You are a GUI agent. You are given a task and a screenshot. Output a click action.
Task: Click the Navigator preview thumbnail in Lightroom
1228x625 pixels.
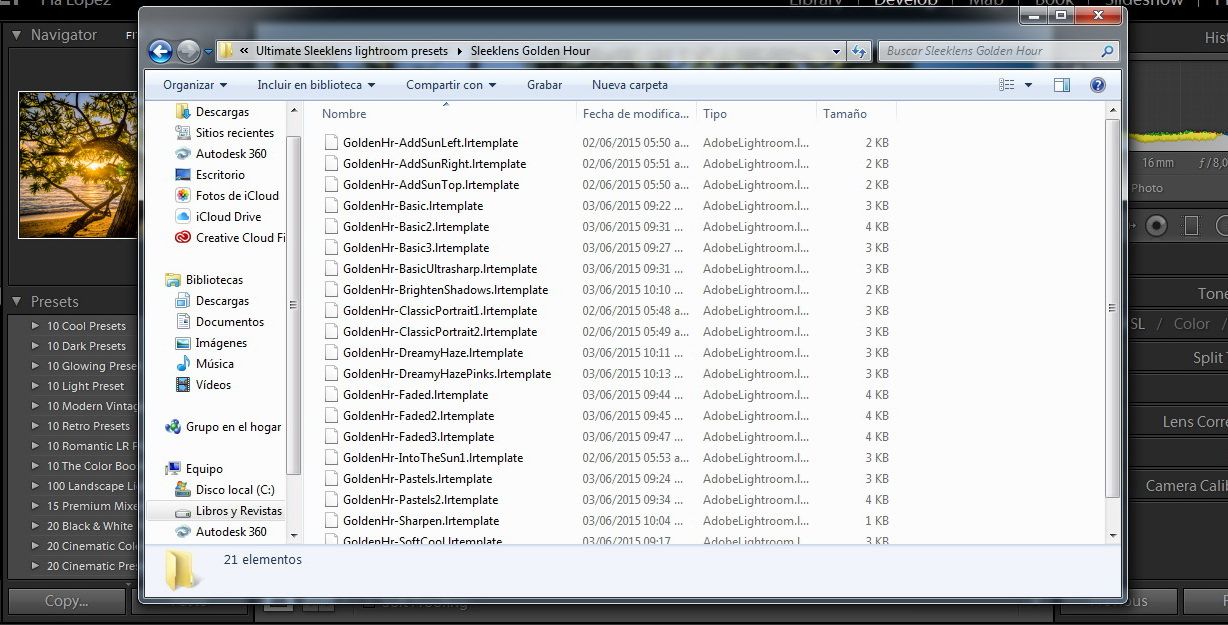coord(78,164)
